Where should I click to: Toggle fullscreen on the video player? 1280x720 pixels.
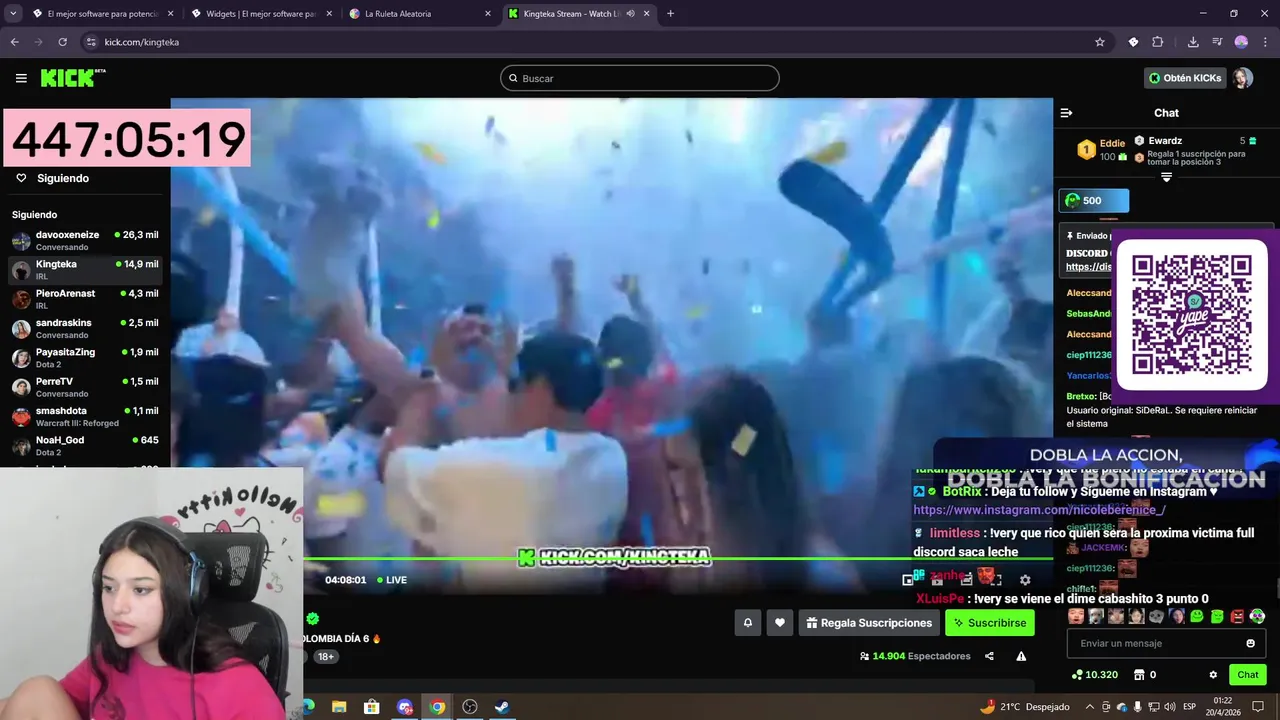pos(997,580)
